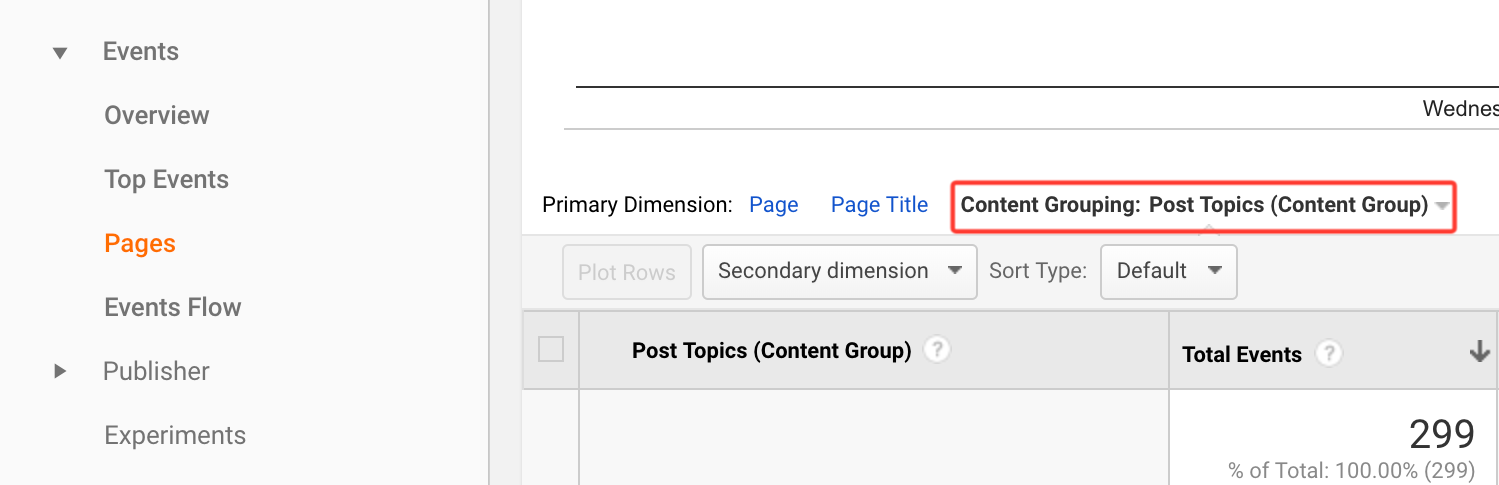Click Total Events column header

pos(1242,354)
